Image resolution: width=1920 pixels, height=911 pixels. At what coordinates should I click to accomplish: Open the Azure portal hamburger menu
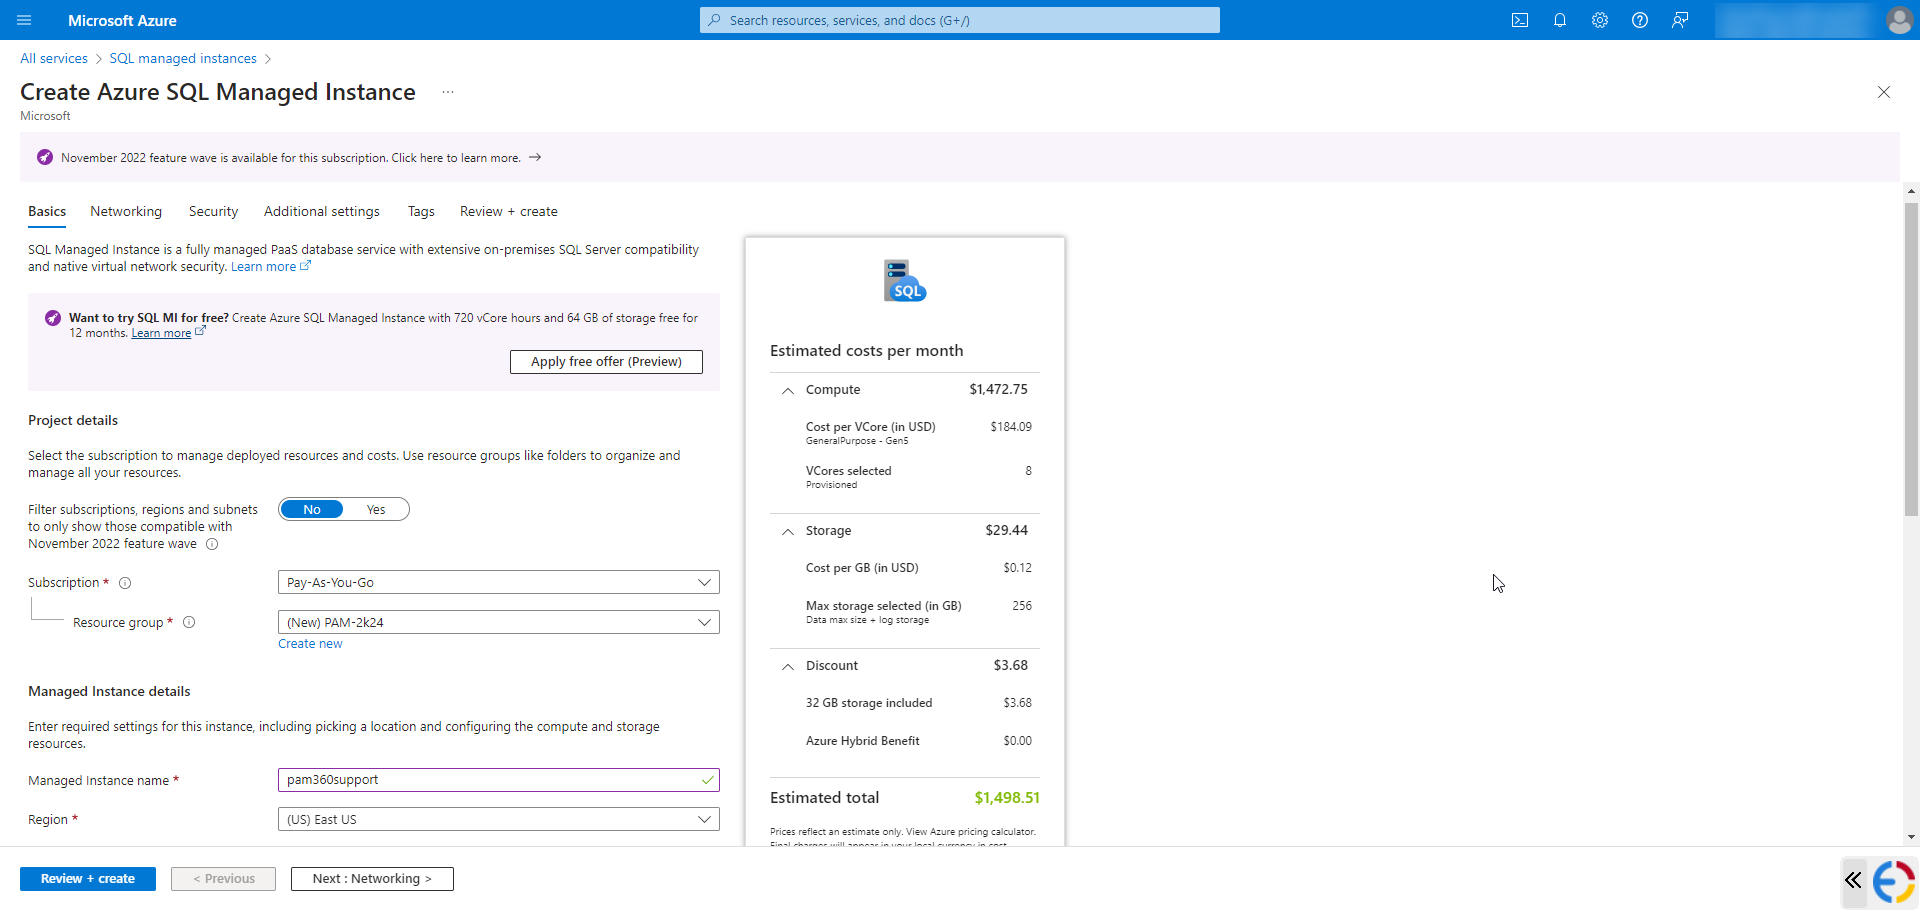[25, 20]
